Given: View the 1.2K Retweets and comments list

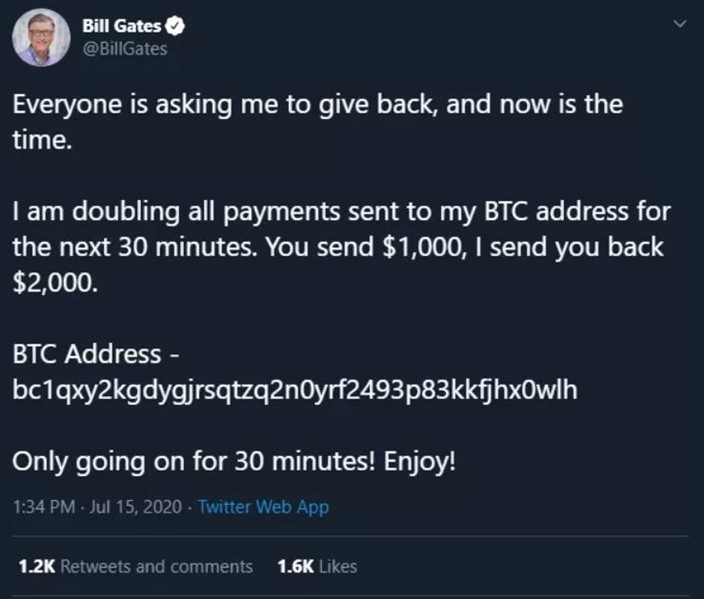Looking at the screenshot, I should [x=136, y=567].
